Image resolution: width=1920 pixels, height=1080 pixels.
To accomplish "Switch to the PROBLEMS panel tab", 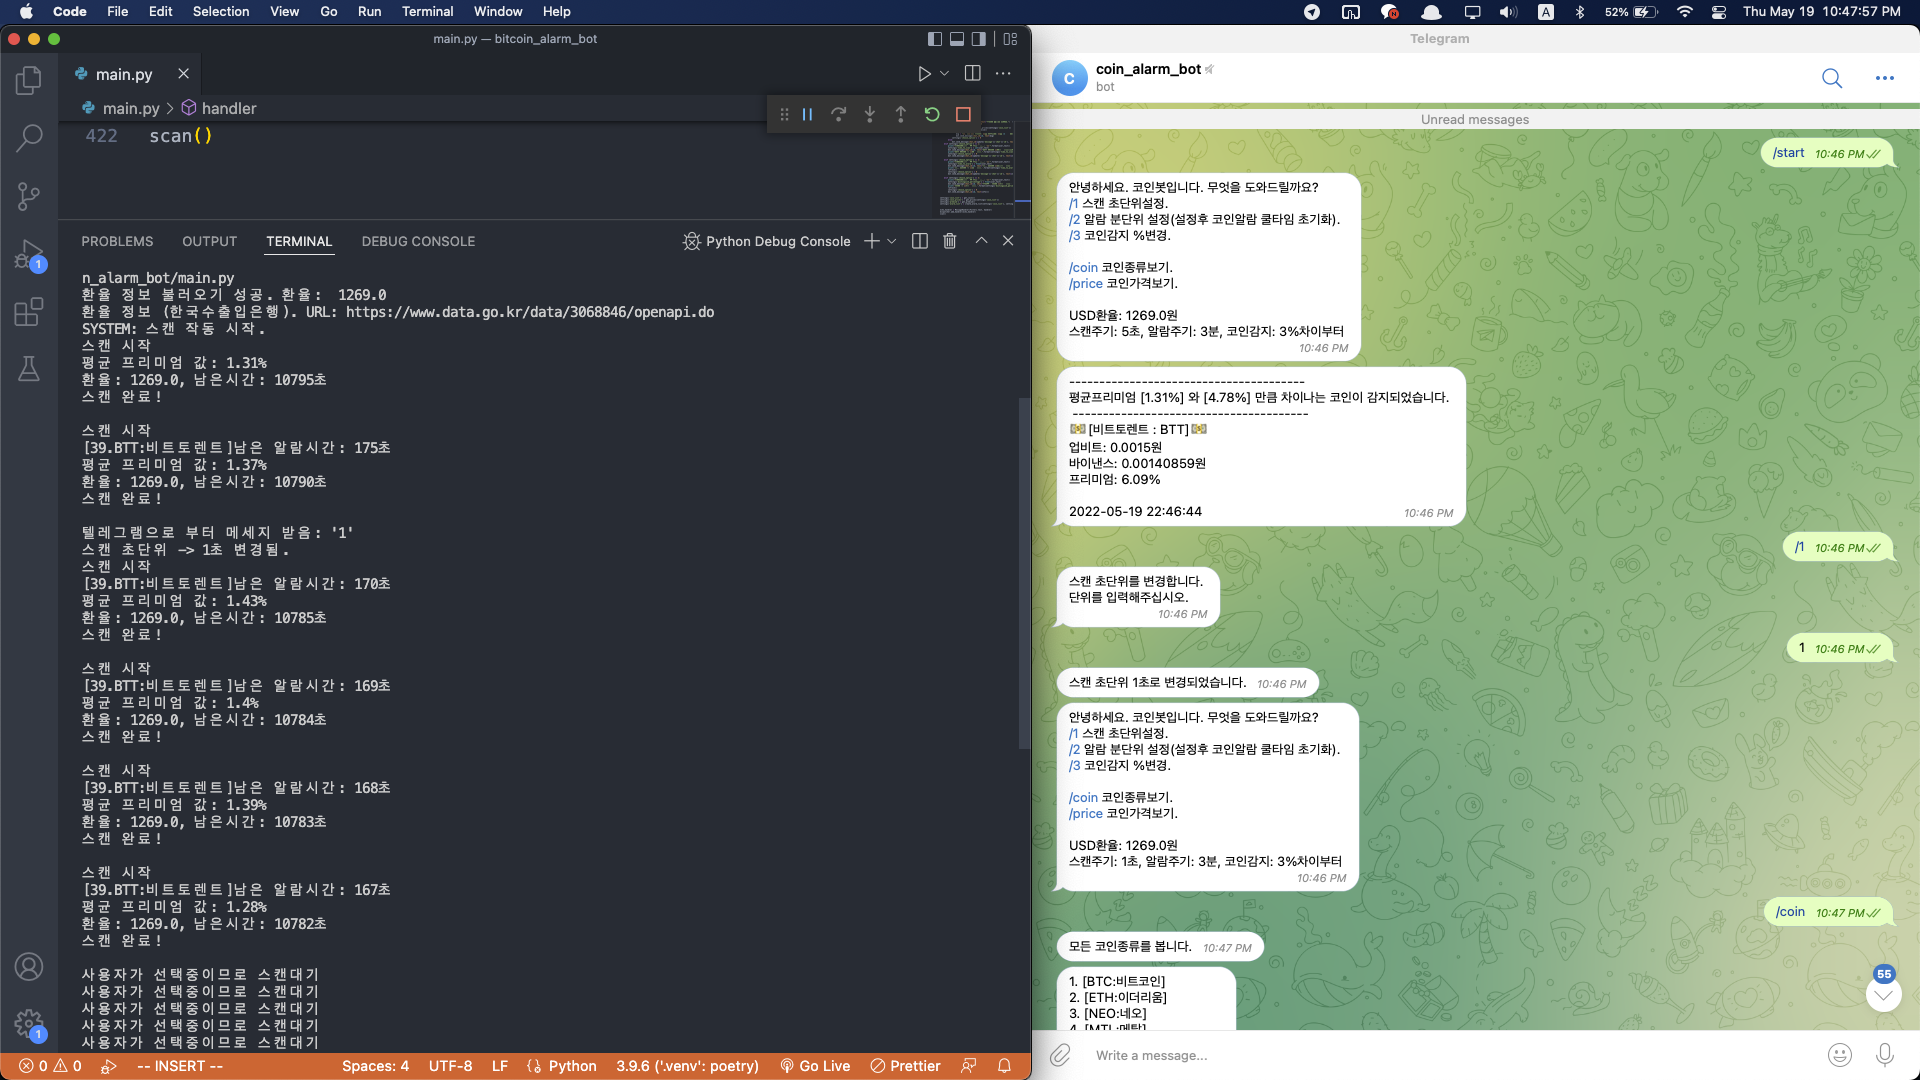I will pyautogui.click(x=117, y=241).
